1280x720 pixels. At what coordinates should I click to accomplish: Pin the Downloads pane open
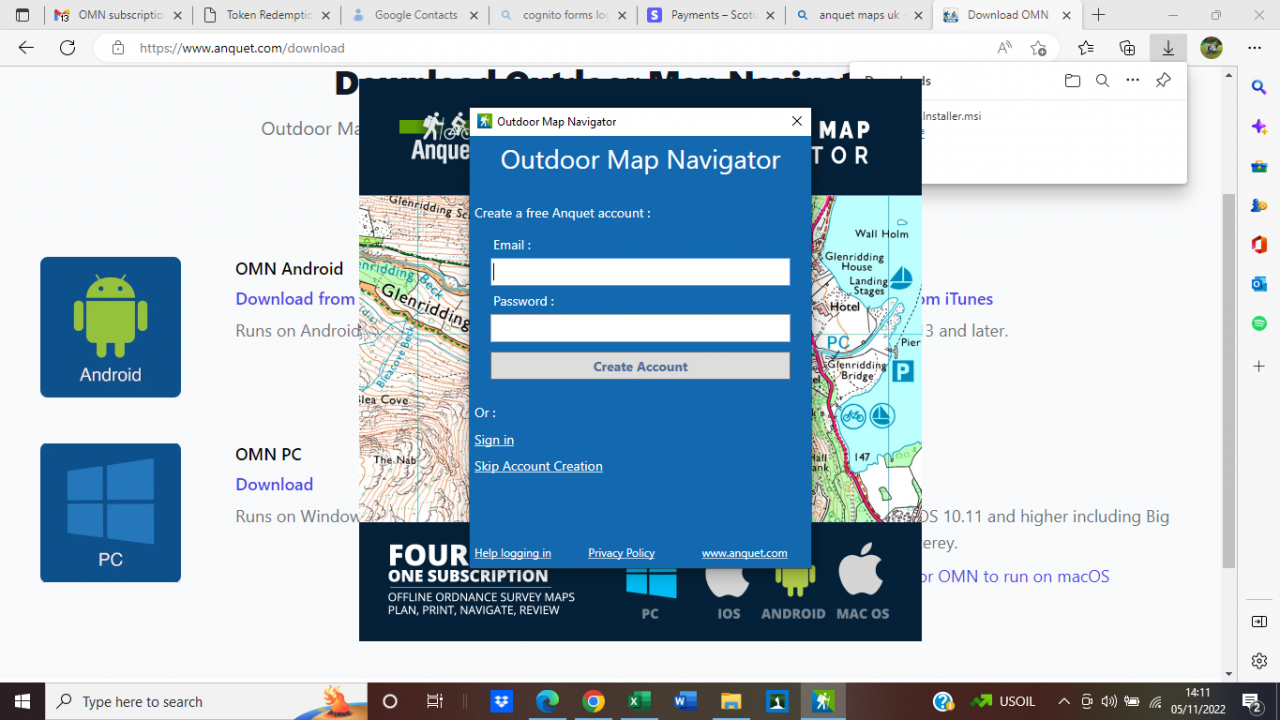point(1163,80)
